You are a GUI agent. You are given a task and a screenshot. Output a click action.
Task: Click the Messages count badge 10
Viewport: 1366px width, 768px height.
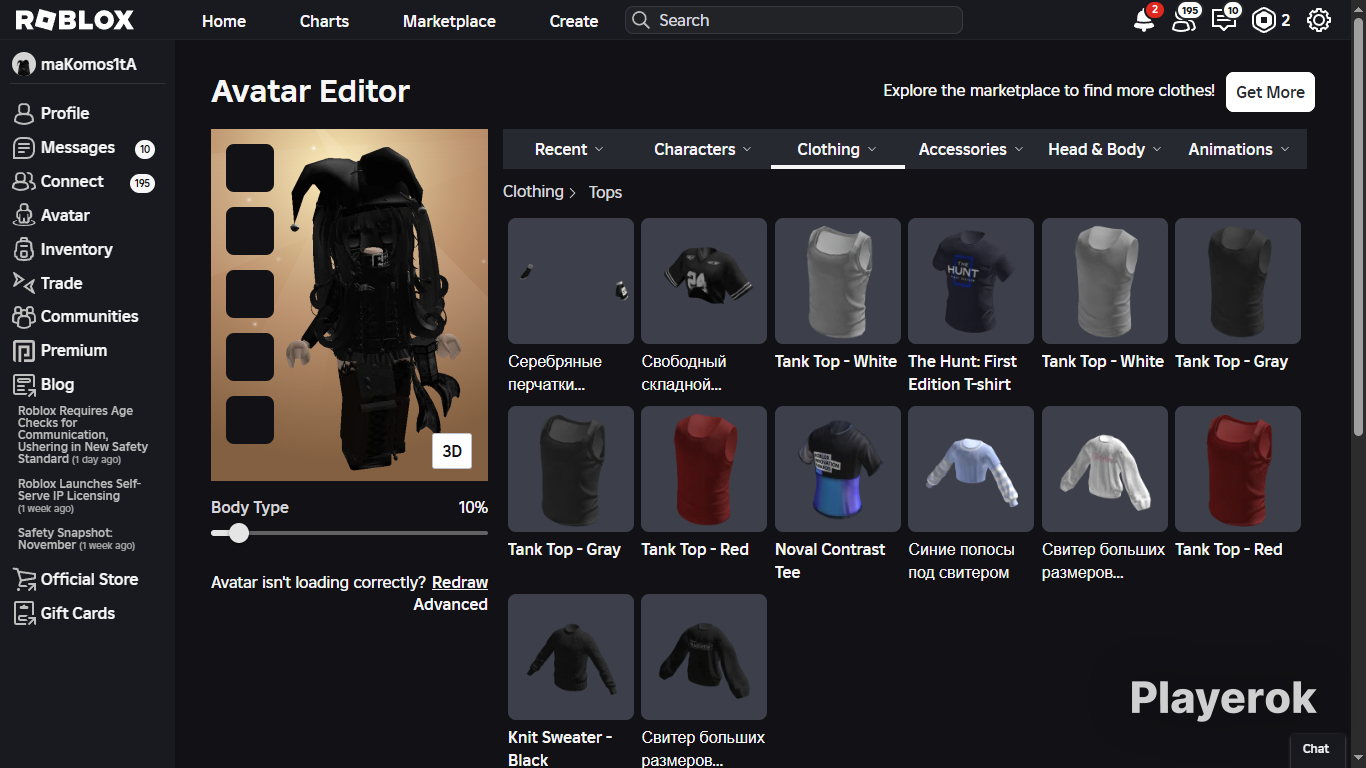tap(145, 149)
